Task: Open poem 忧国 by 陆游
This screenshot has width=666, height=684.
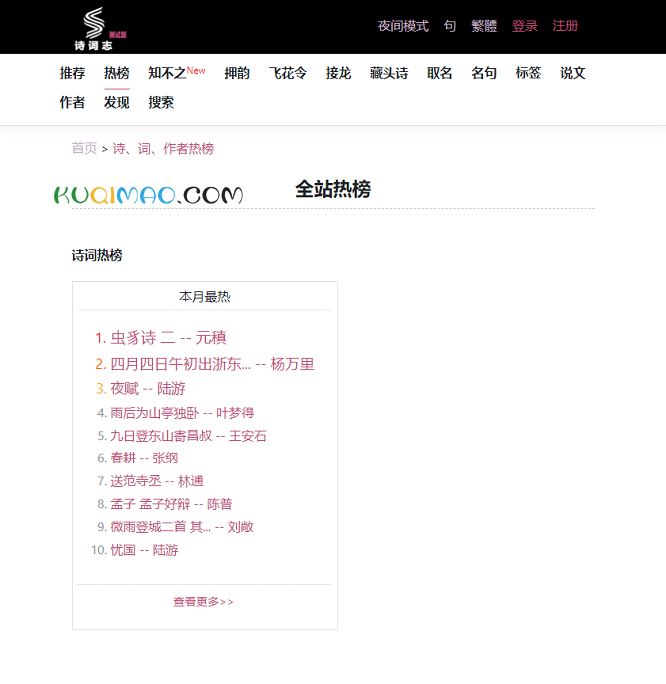Action: point(144,550)
